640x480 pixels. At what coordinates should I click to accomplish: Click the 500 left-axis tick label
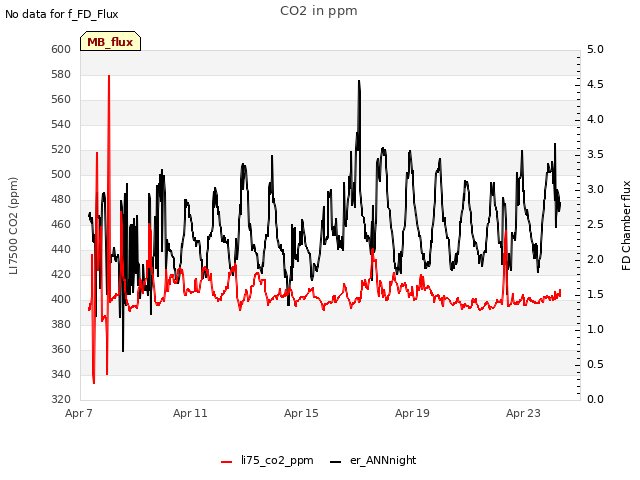(61, 174)
